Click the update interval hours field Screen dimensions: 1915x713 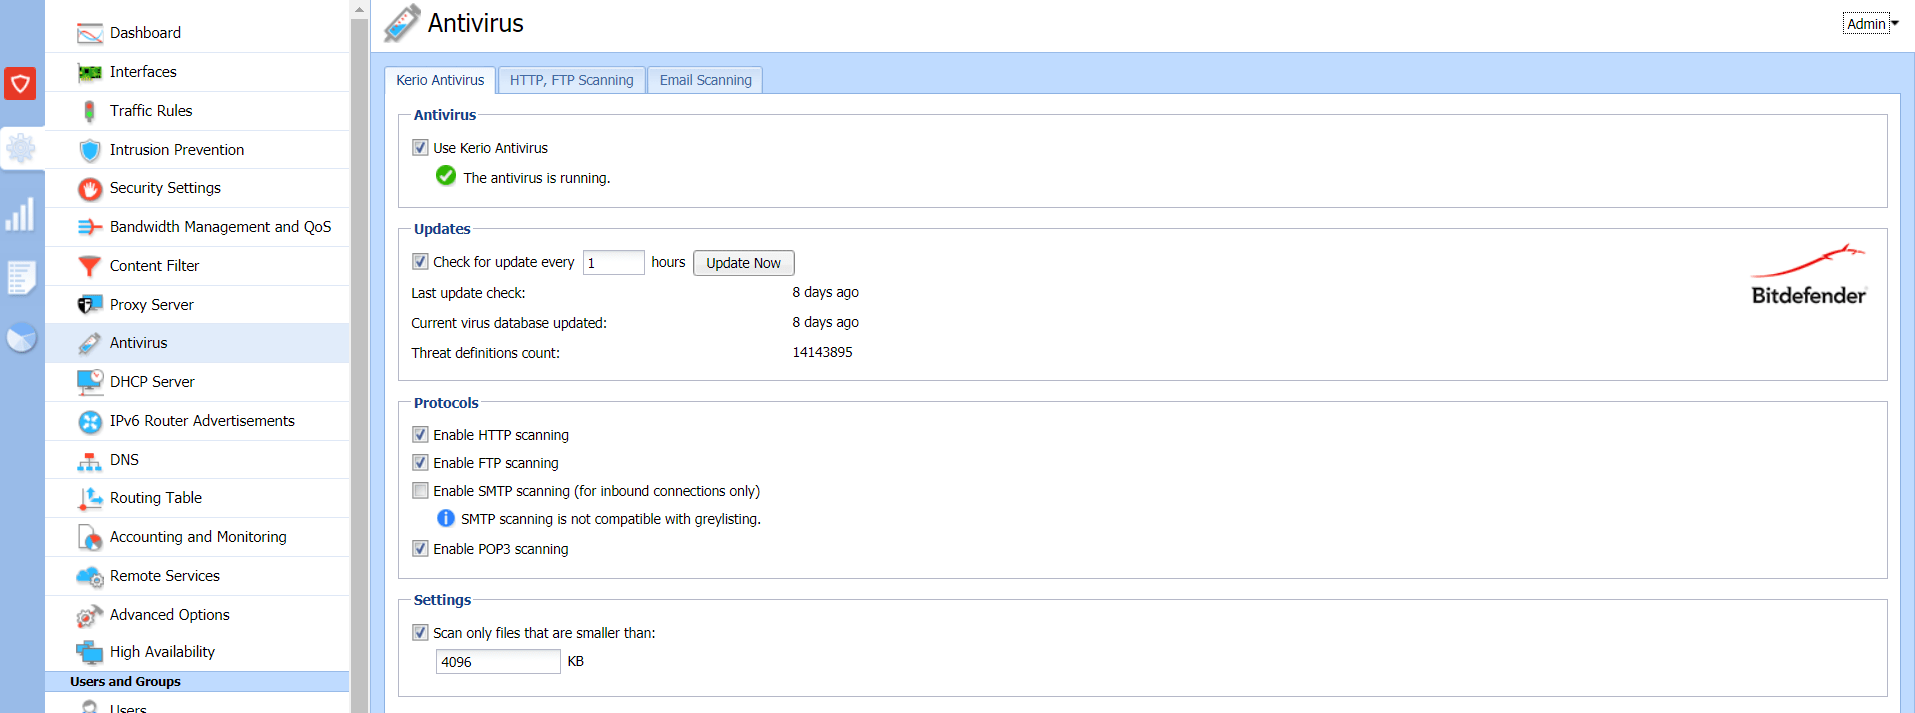point(613,263)
